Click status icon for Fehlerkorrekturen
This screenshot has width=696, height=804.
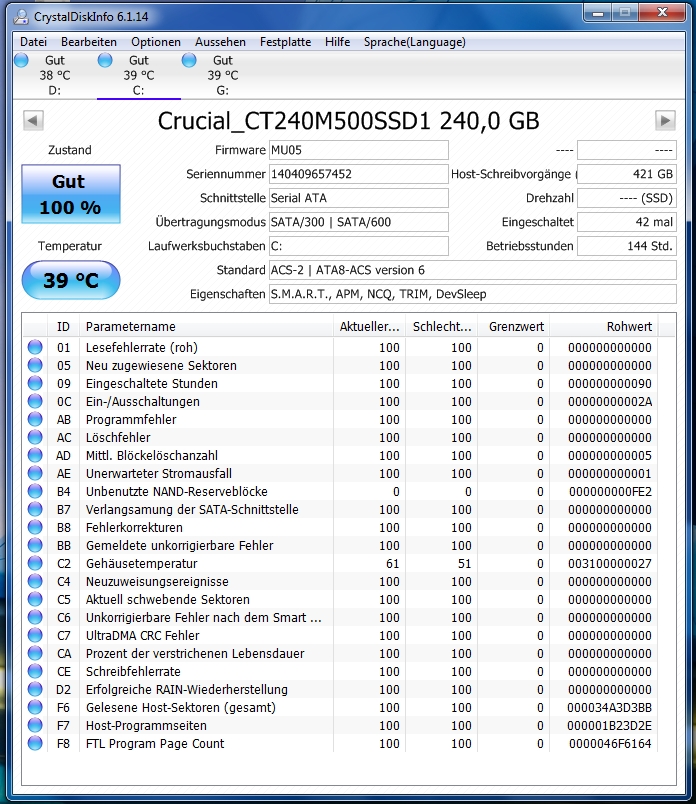point(35,527)
